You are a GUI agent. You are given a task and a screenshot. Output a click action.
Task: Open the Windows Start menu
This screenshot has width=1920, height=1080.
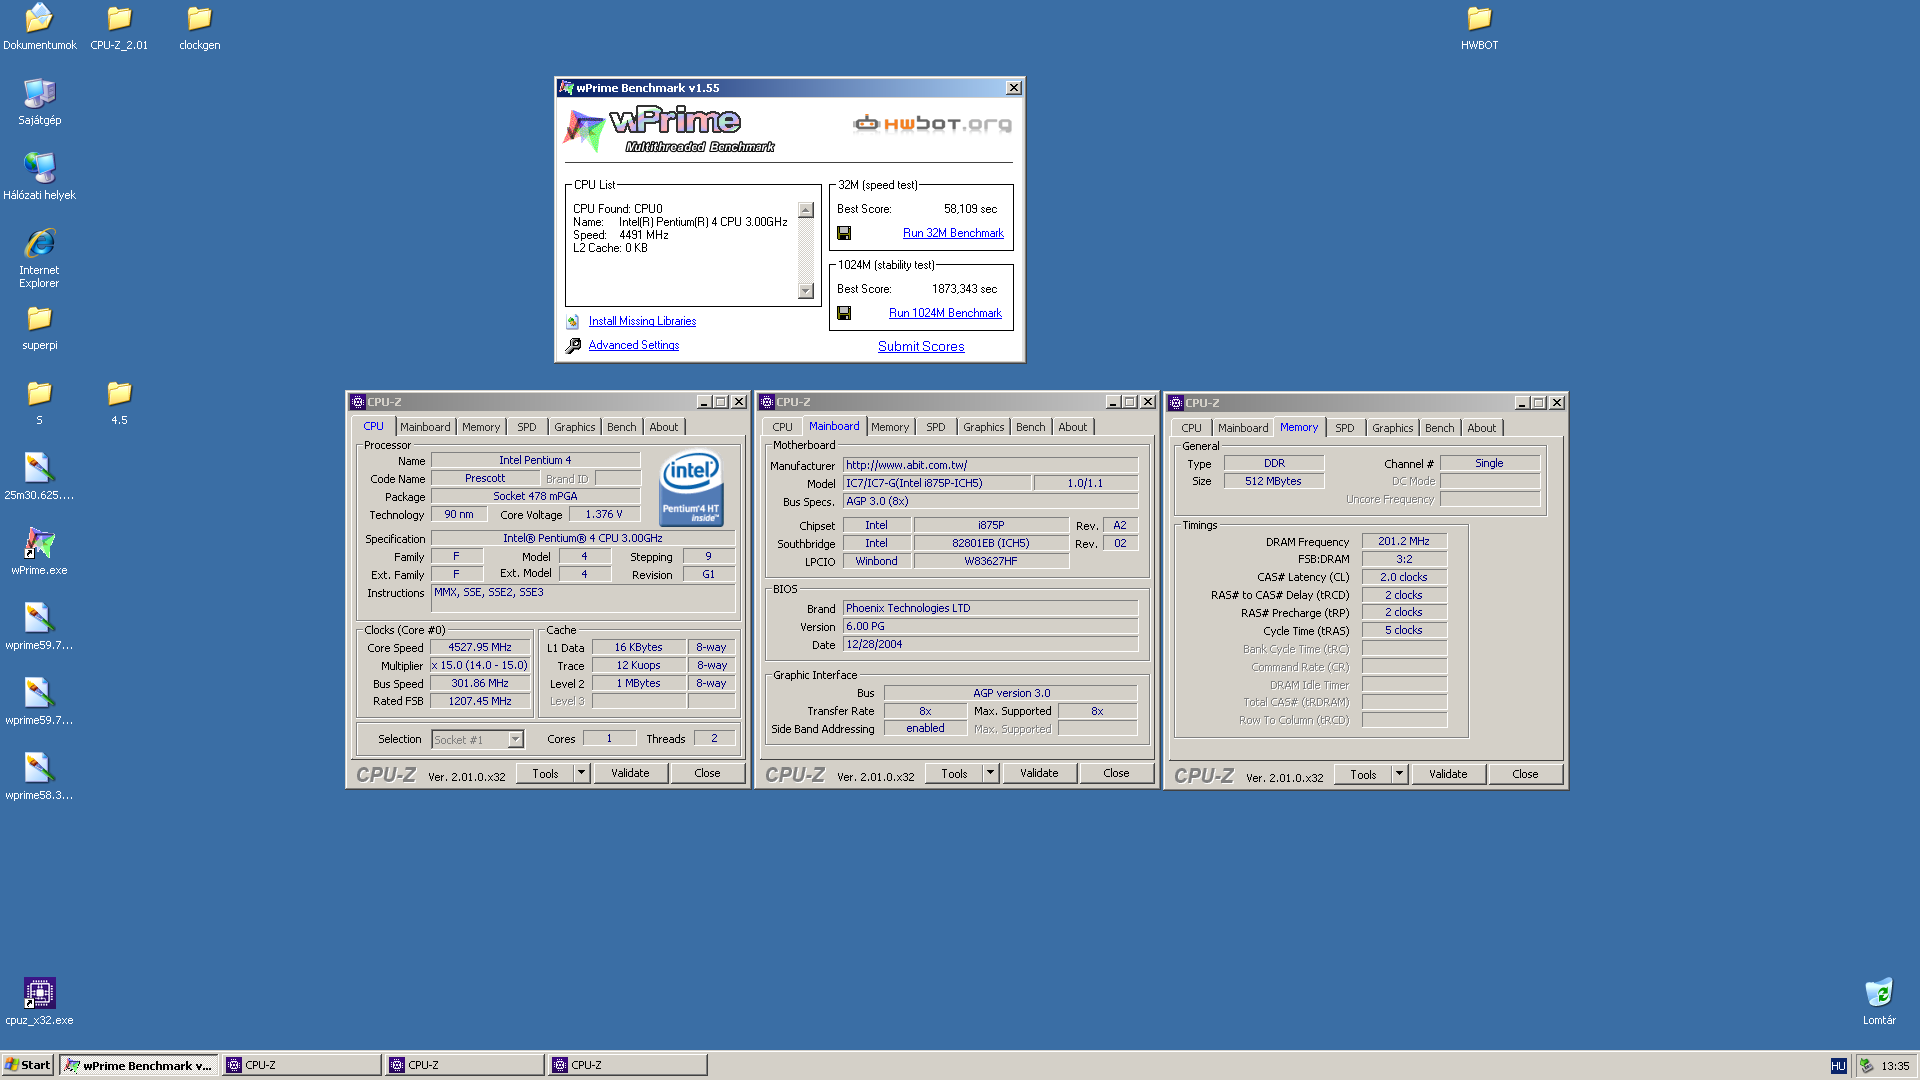(28, 1065)
